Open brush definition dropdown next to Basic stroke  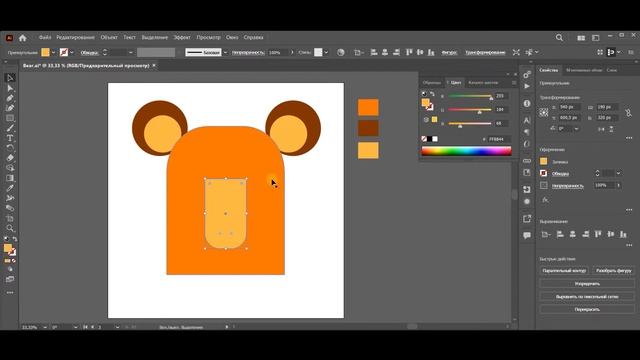(x=225, y=52)
